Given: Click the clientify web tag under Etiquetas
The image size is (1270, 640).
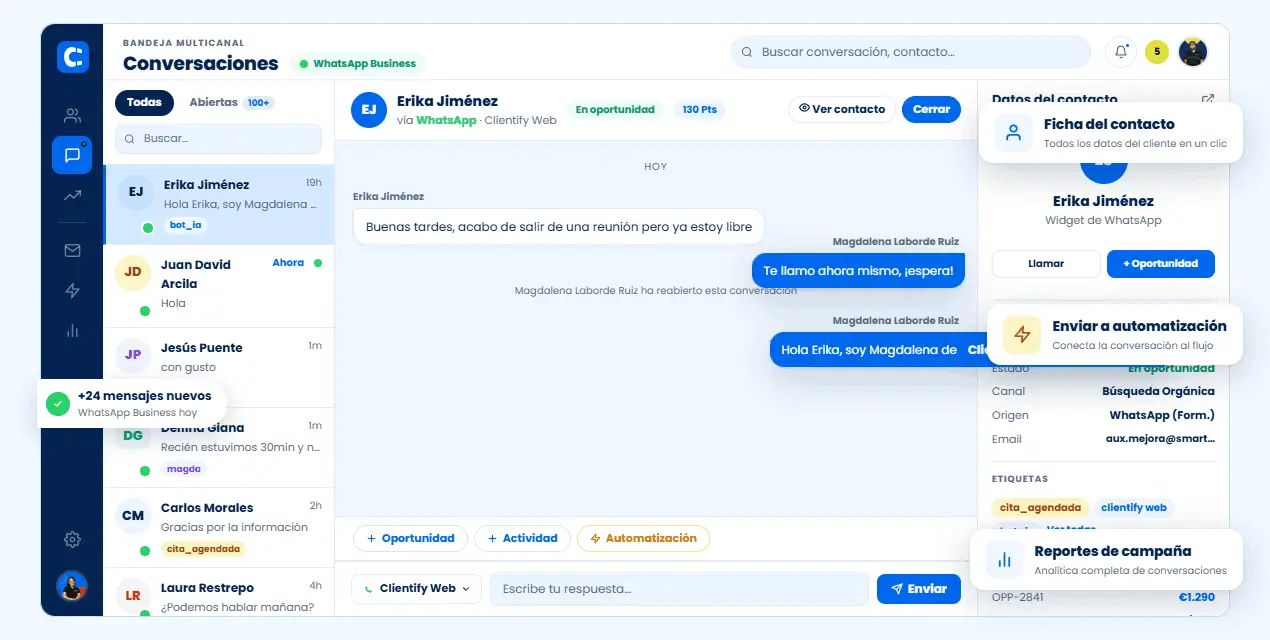Looking at the screenshot, I should [1134, 507].
